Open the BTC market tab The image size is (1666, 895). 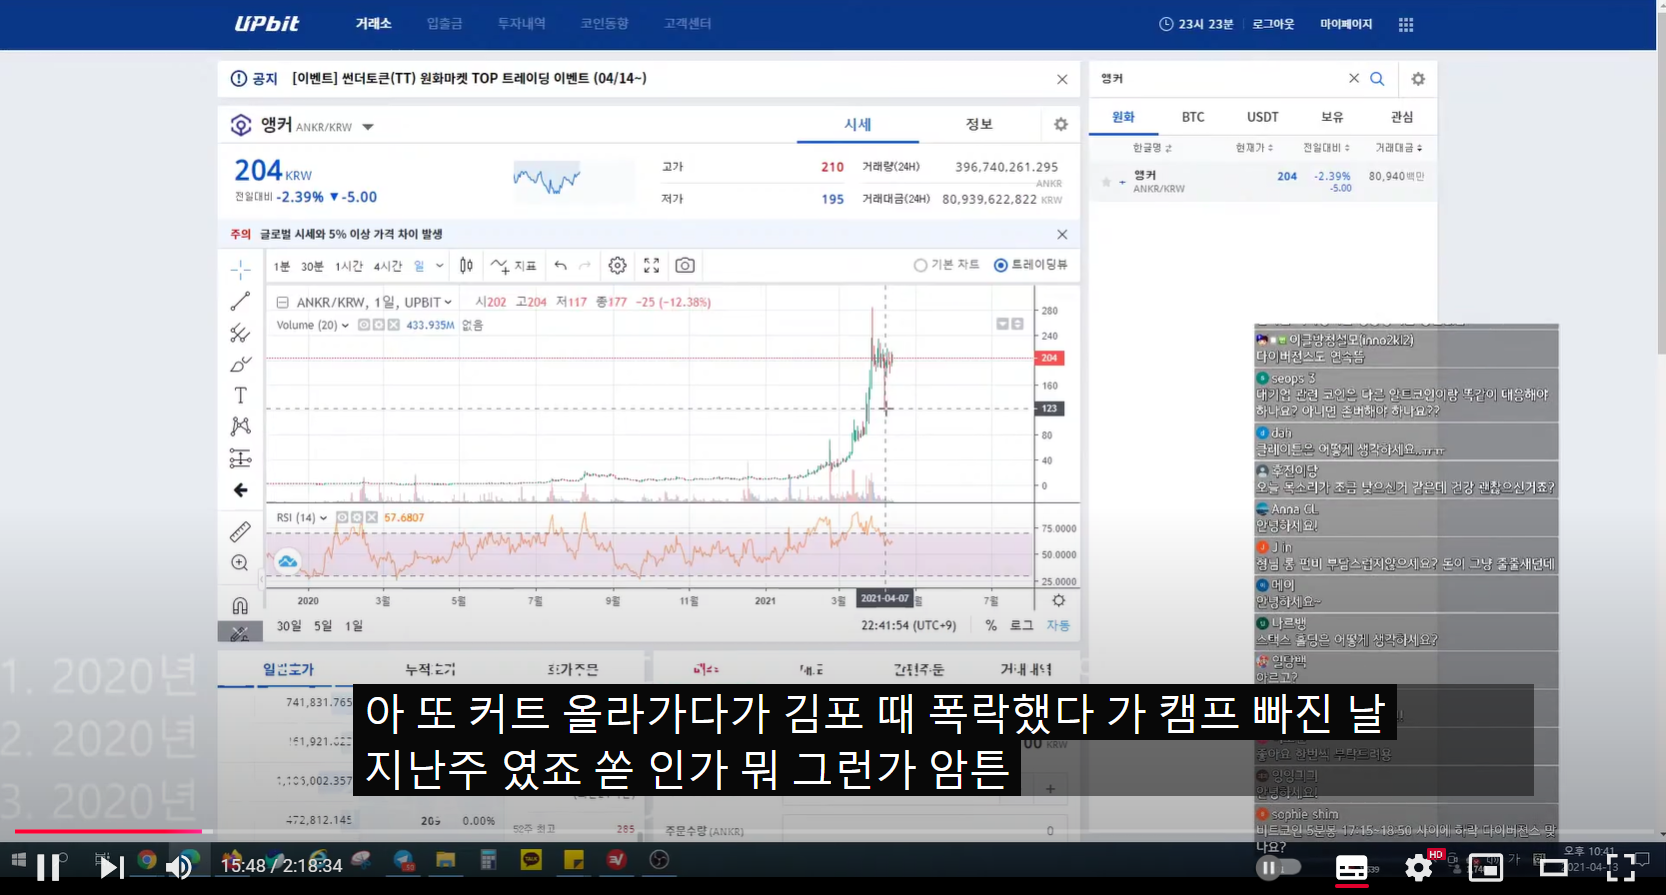coord(1193,117)
